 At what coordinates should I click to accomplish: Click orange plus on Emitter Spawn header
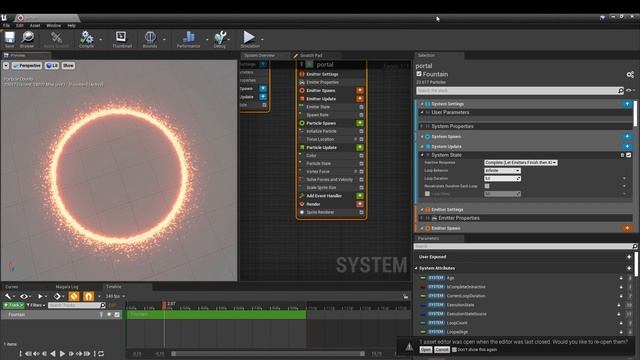pos(627,228)
